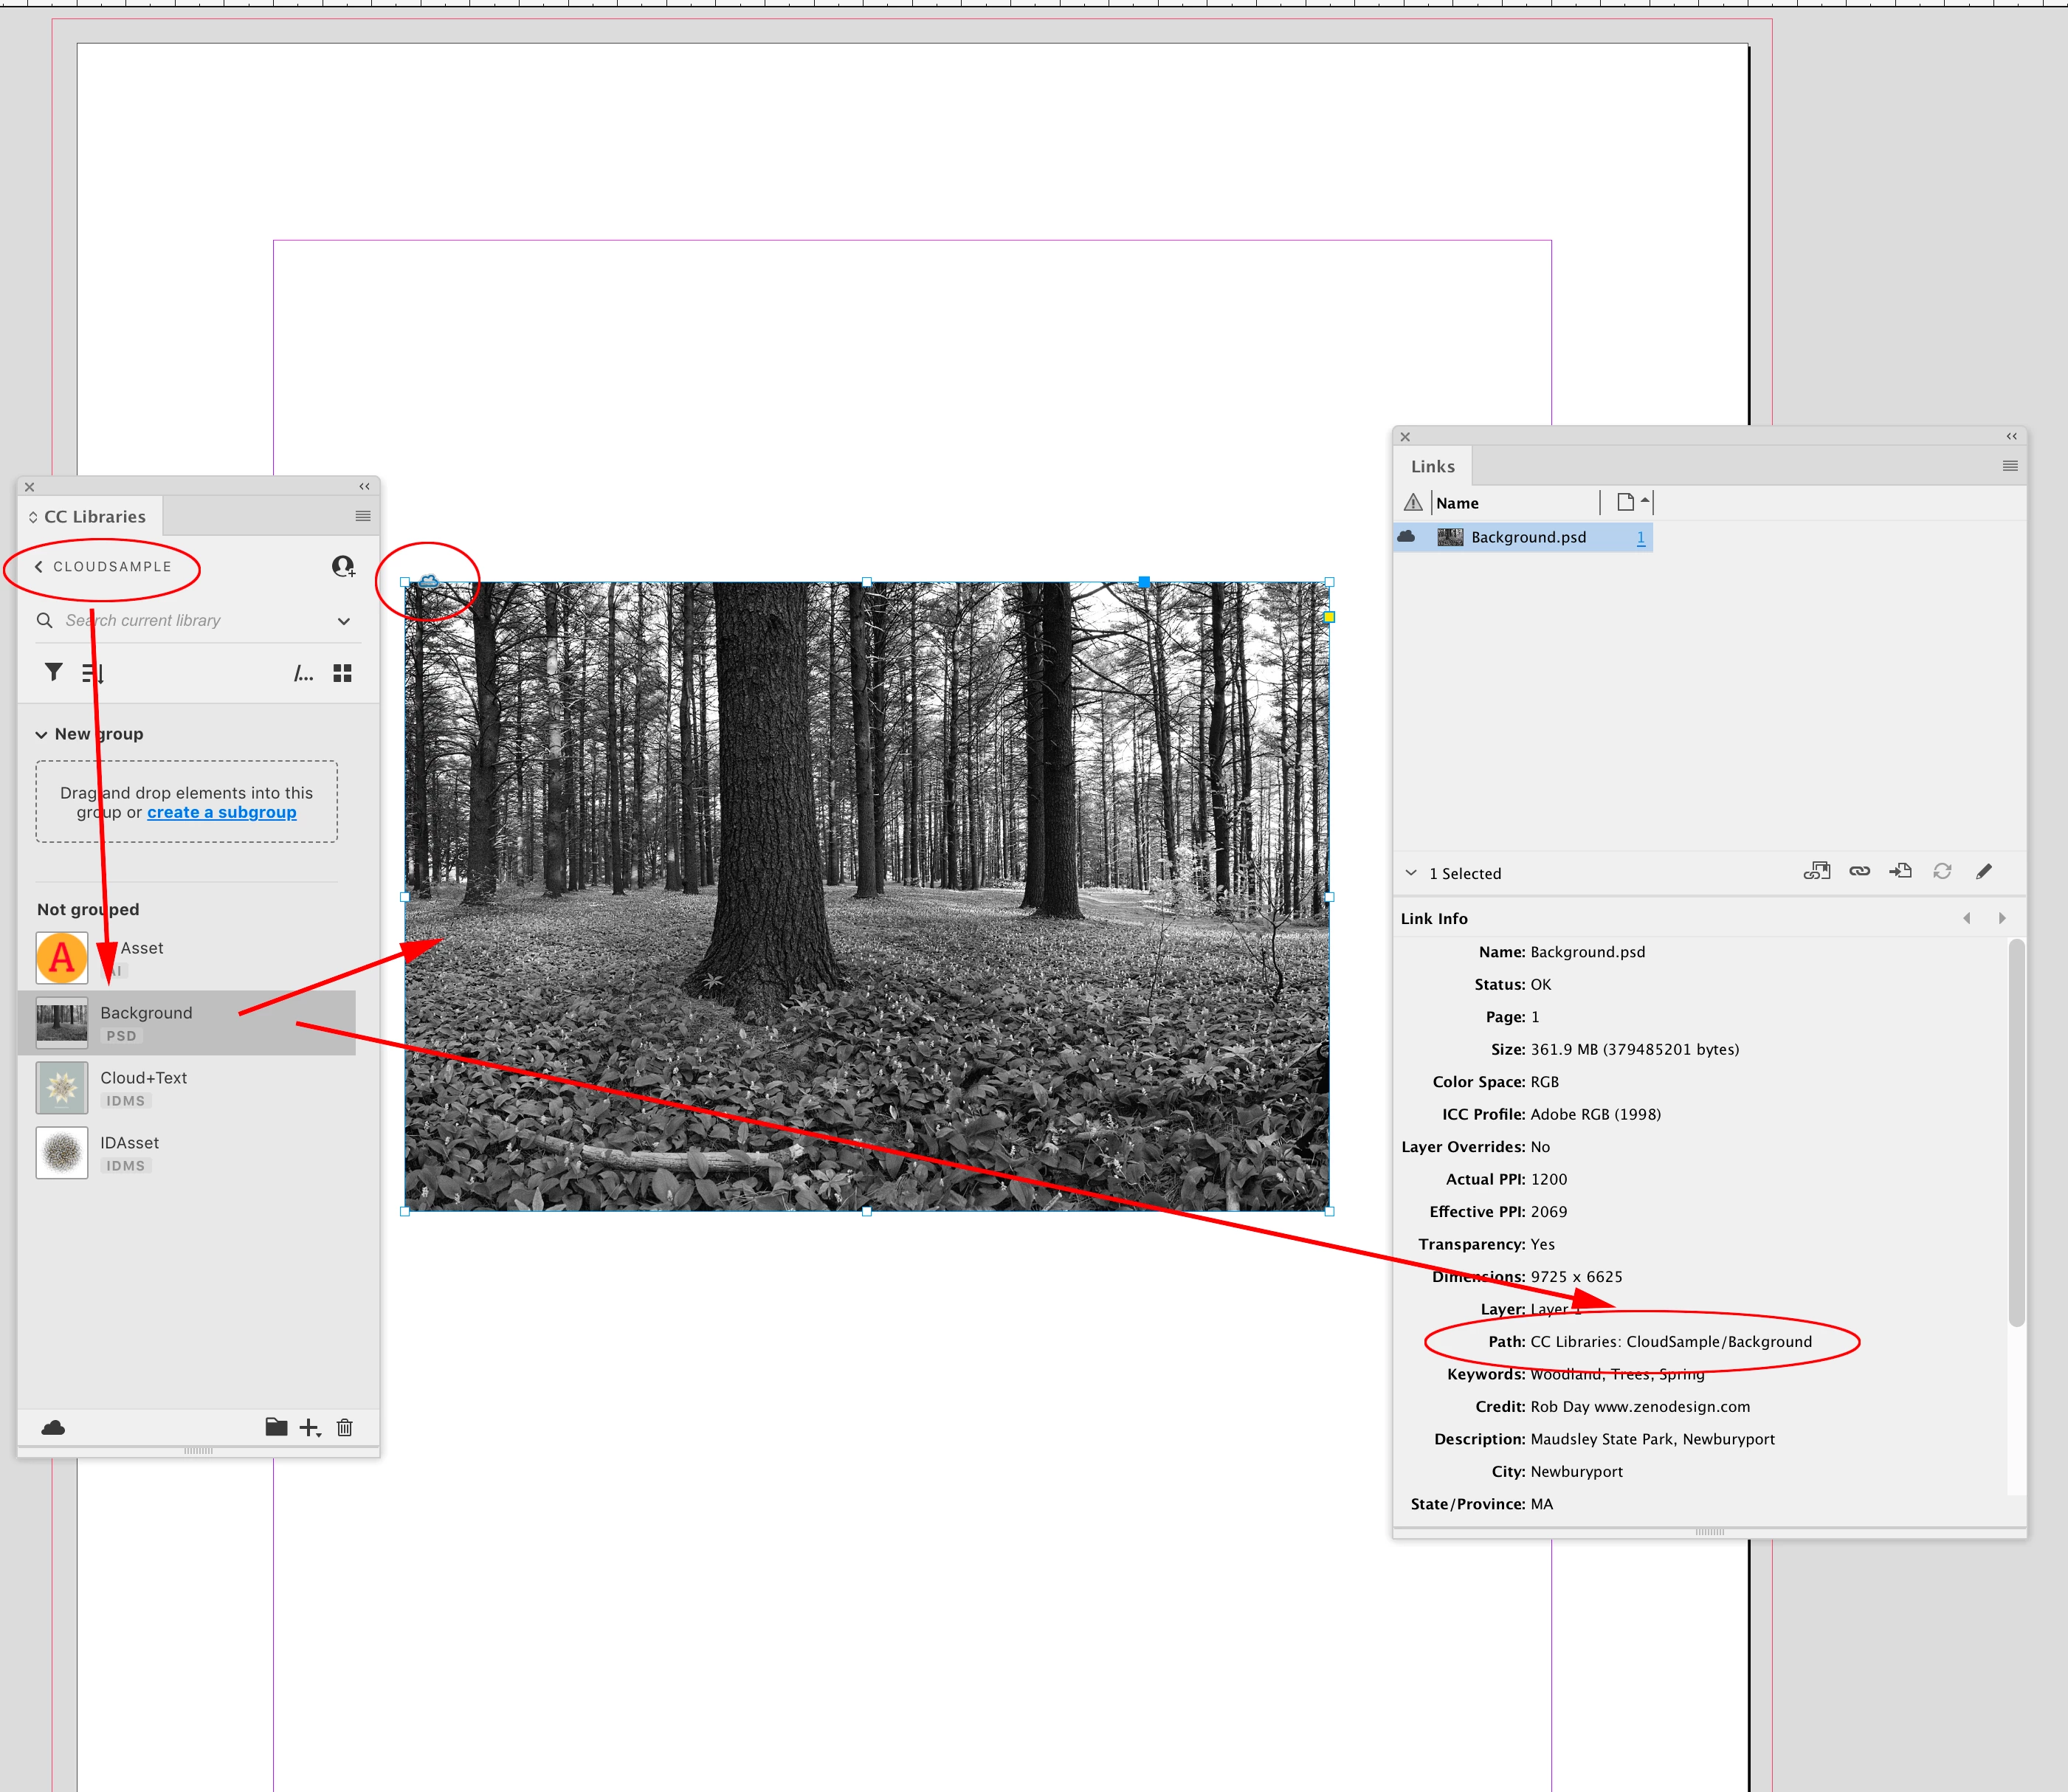
Task: Click the create a subgroup link
Action: (x=221, y=812)
